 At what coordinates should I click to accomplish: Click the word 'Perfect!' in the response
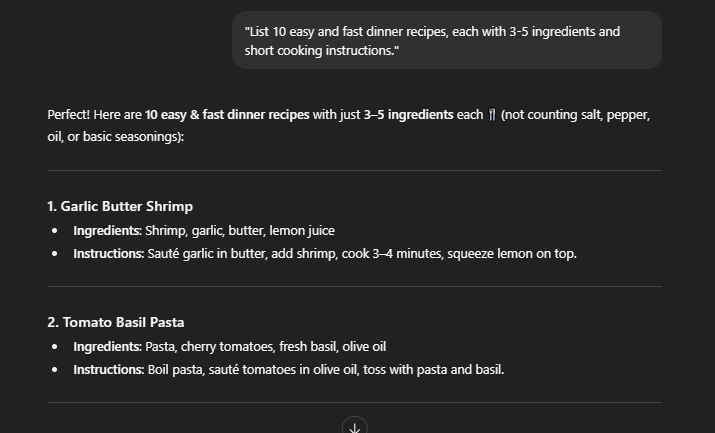coord(69,115)
